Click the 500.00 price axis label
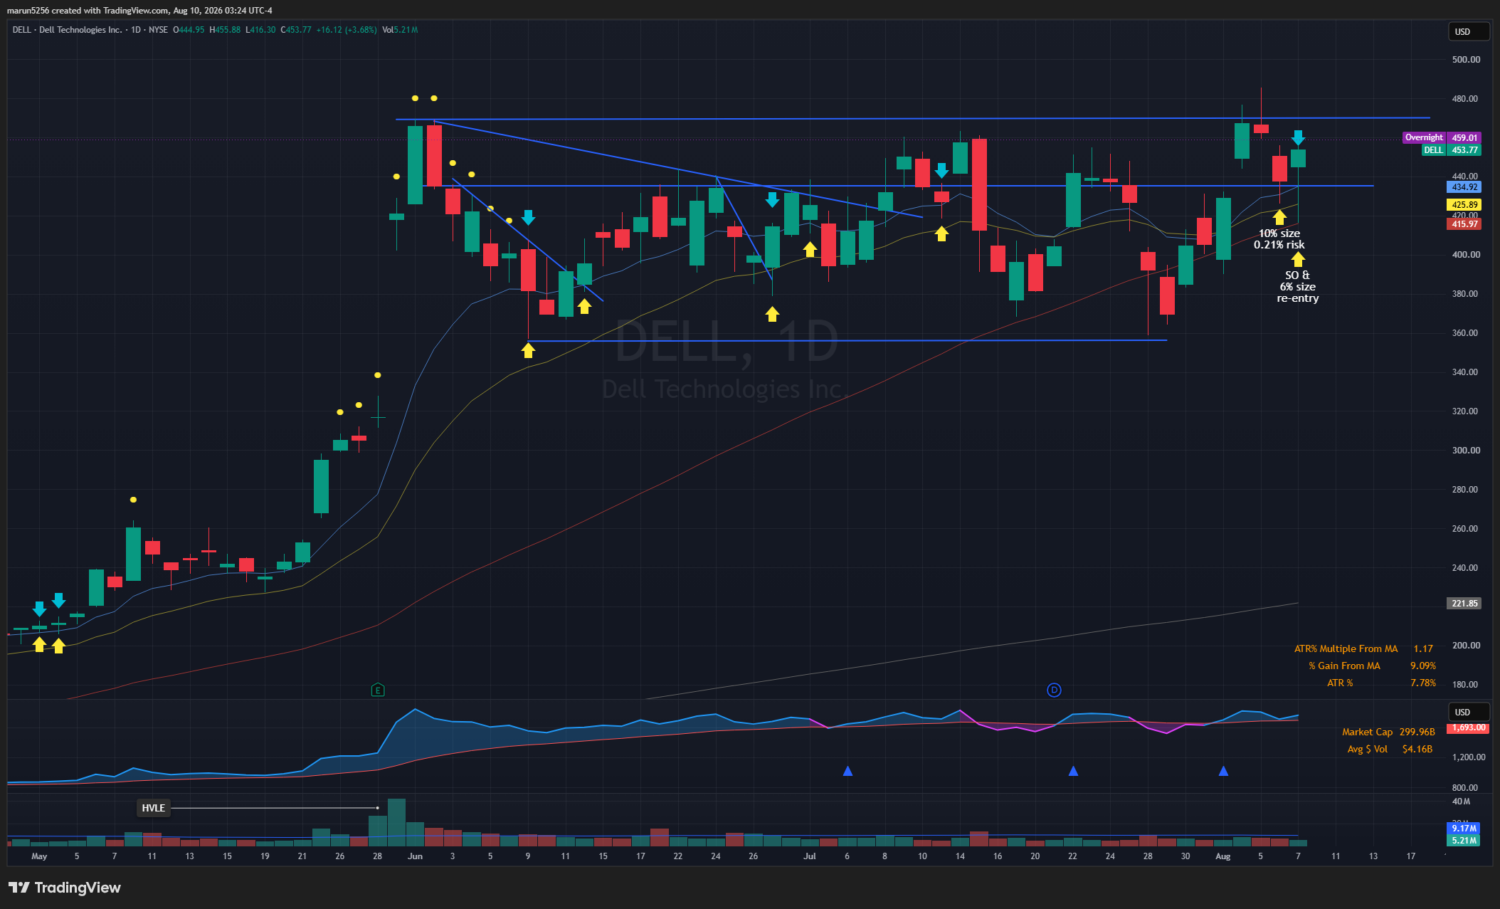Screen dimensions: 1500x909 pos(1466,60)
